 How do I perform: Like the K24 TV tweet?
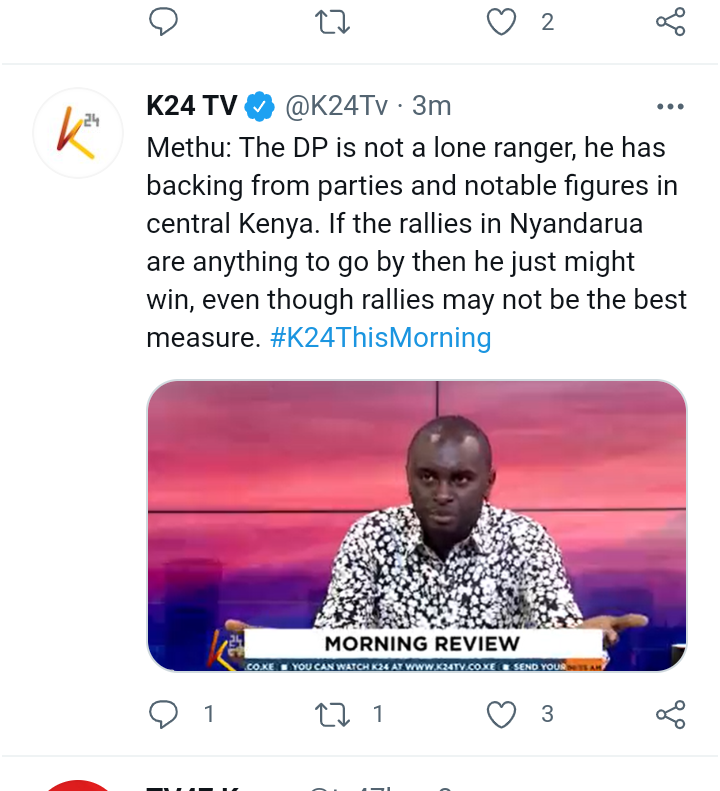501,714
